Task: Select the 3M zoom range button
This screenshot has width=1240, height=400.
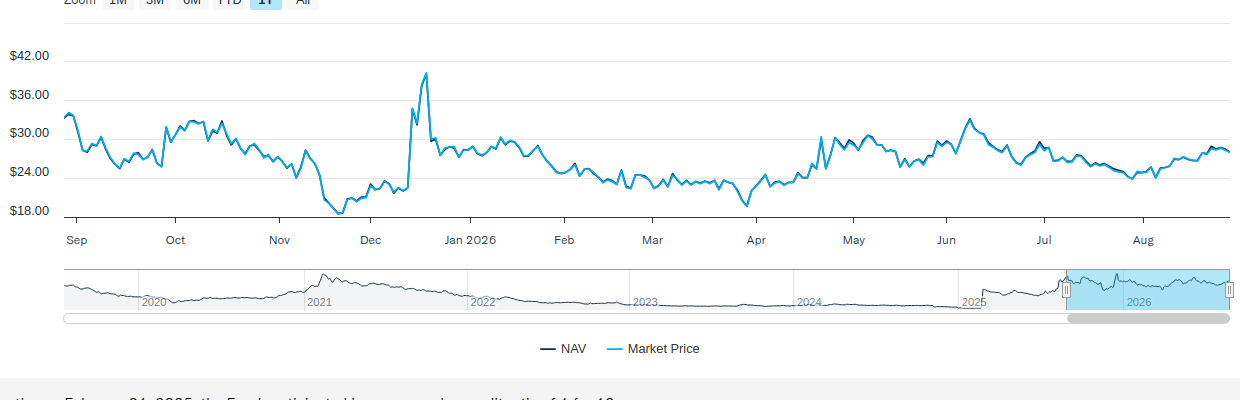Action: (155, 3)
